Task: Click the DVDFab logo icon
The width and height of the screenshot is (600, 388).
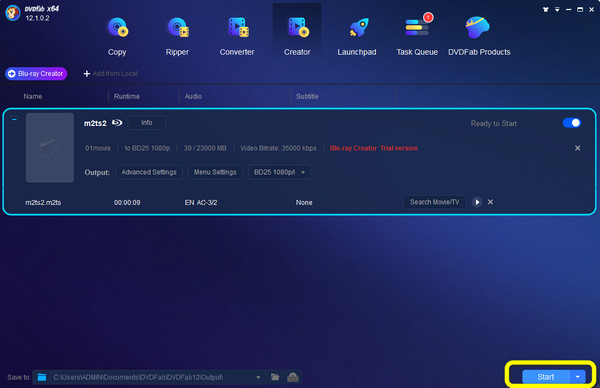Action: click(13, 13)
